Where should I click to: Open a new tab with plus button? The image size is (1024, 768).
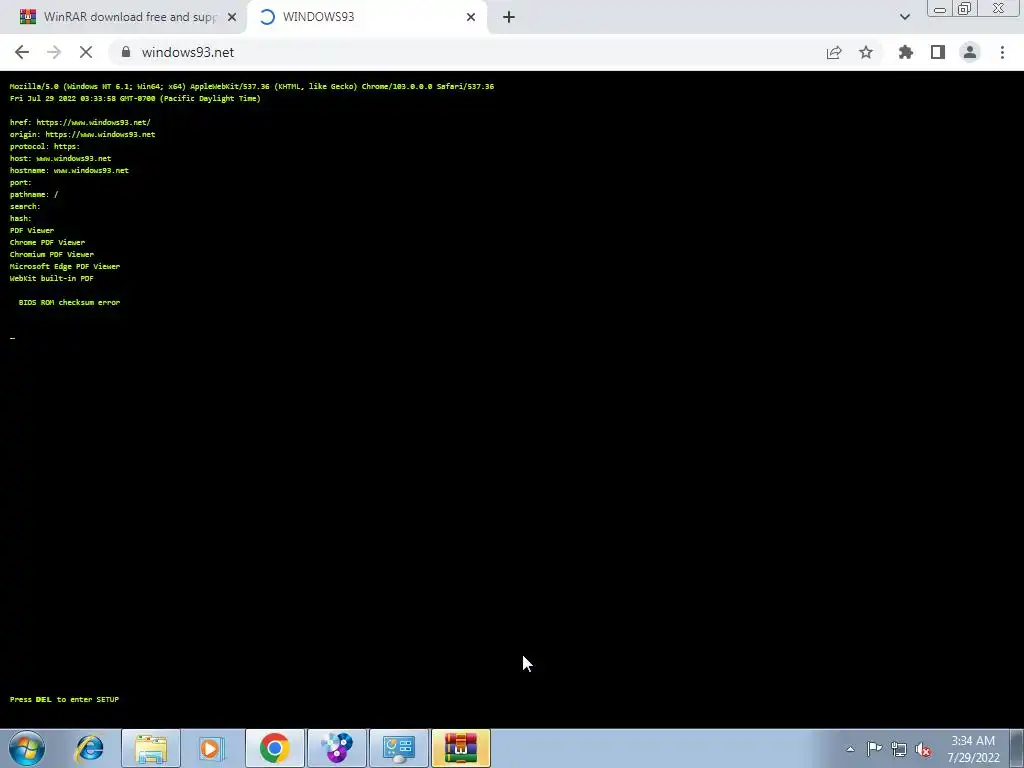pyautogui.click(x=509, y=17)
